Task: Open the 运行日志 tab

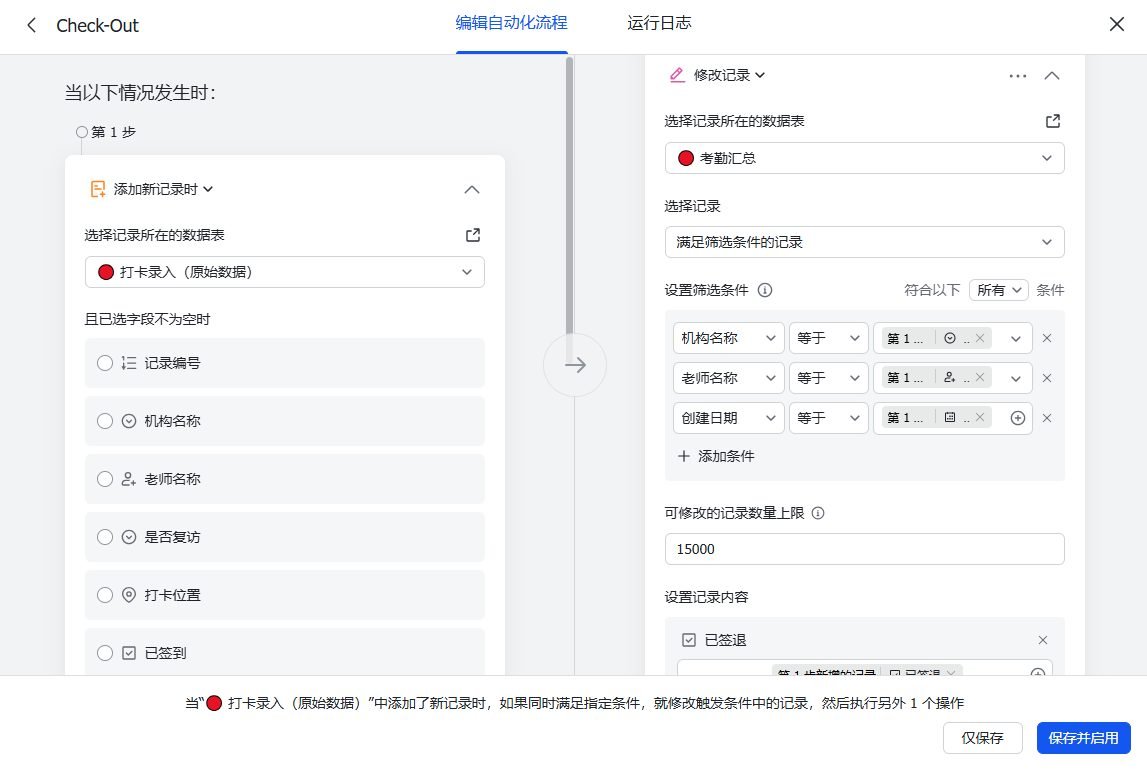Action: [x=658, y=23]
